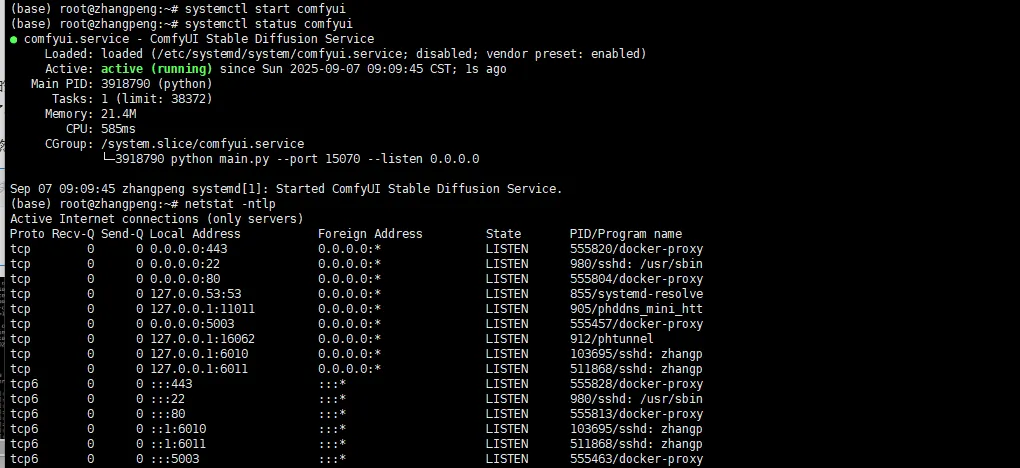Click the 912/phtunnel program name
Viewport: 1020px width, 468px height.
[x=611, y=338]
